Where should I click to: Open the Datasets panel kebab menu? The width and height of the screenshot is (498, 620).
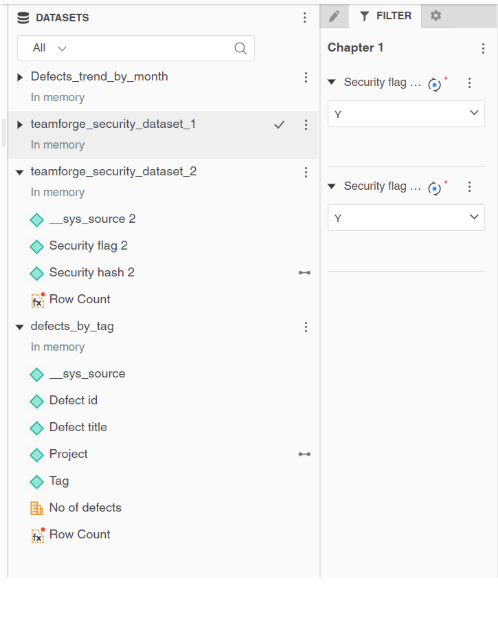305,17
